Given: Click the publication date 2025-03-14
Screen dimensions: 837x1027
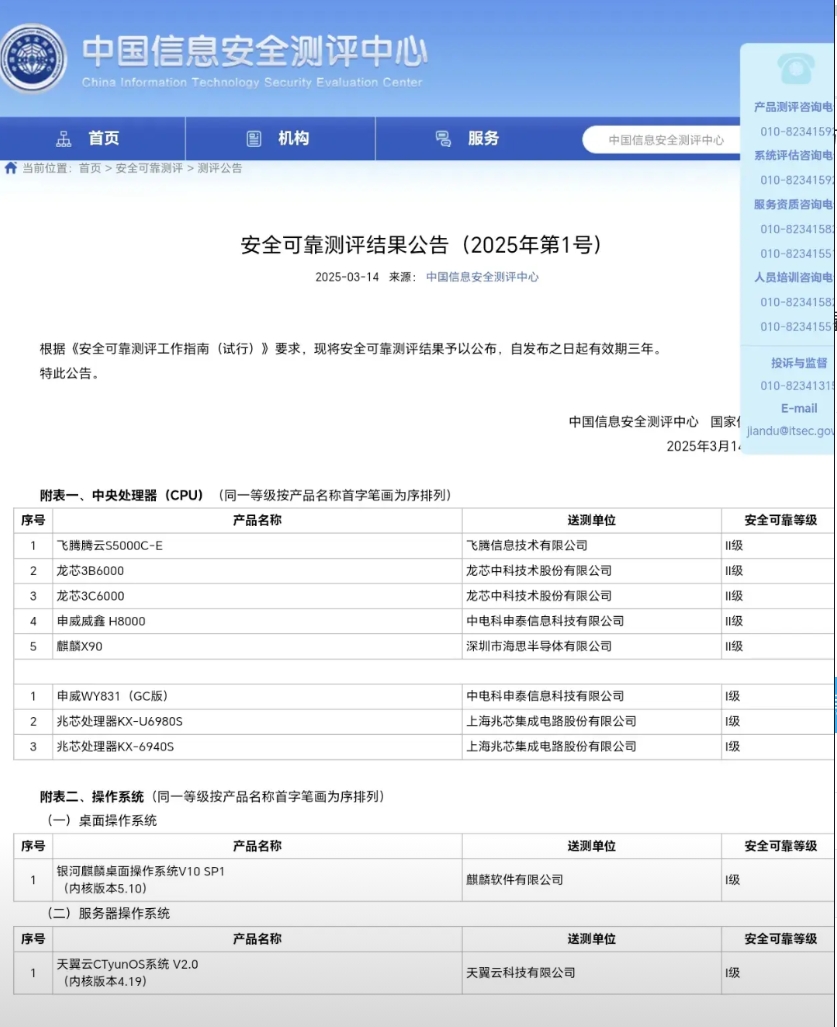Looking at the screenshot, I should point(347,277).
